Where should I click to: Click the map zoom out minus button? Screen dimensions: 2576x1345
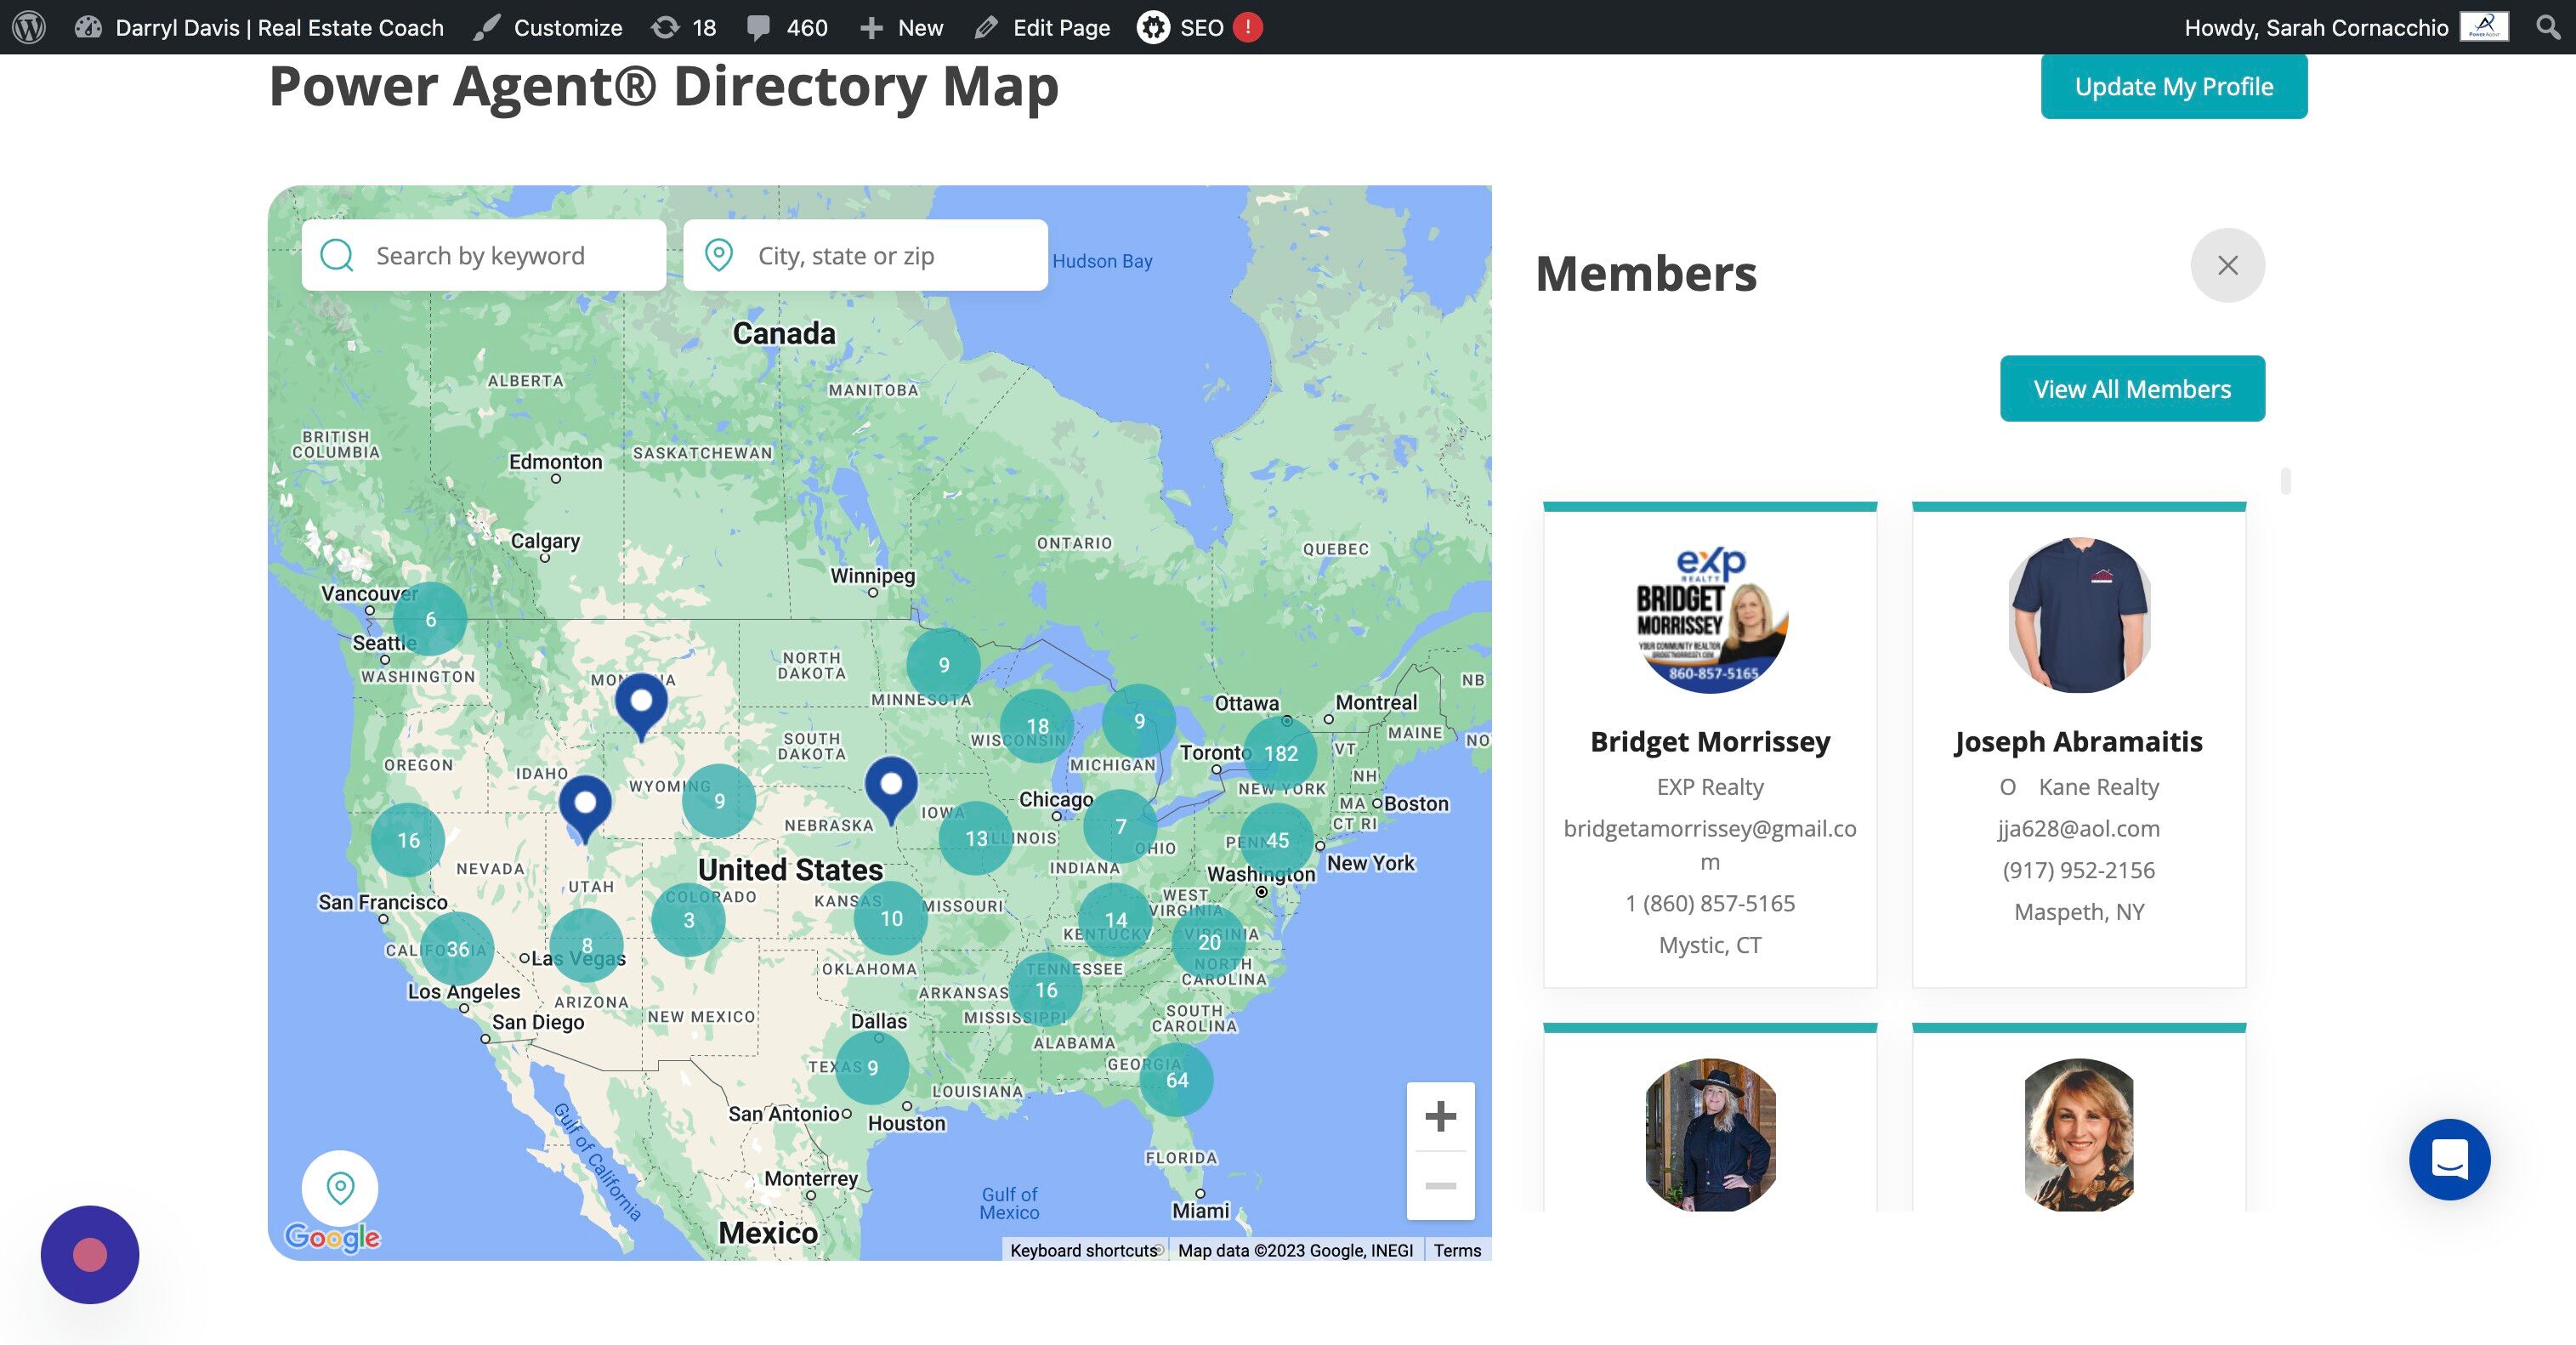pyautogui.click(x=1440, y=1186)
